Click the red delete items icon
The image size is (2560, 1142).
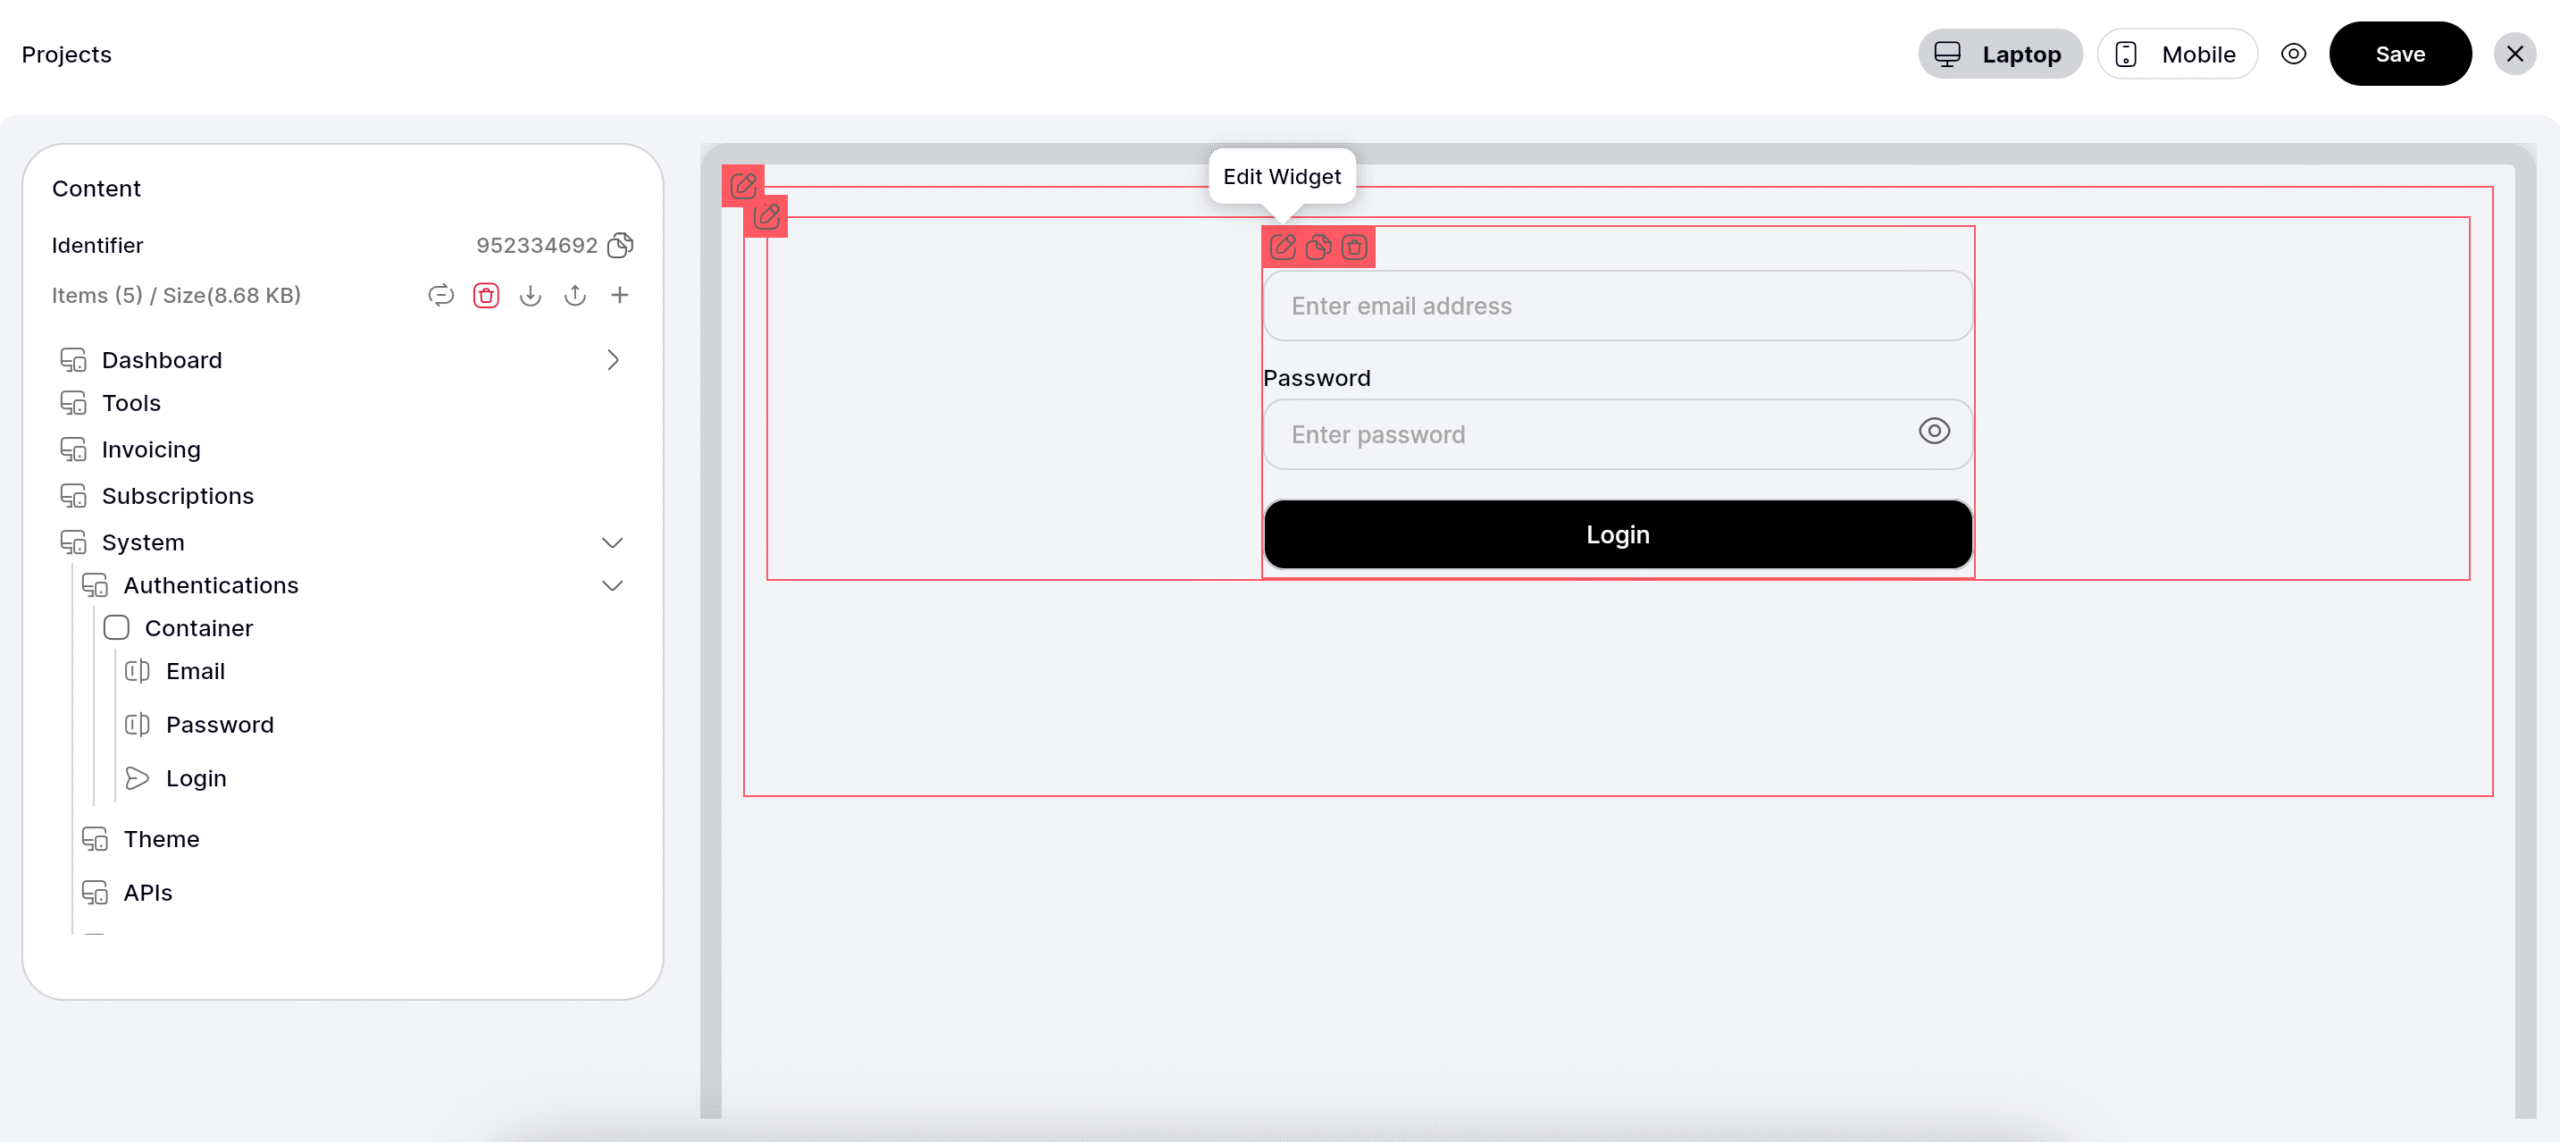[486, 295]
